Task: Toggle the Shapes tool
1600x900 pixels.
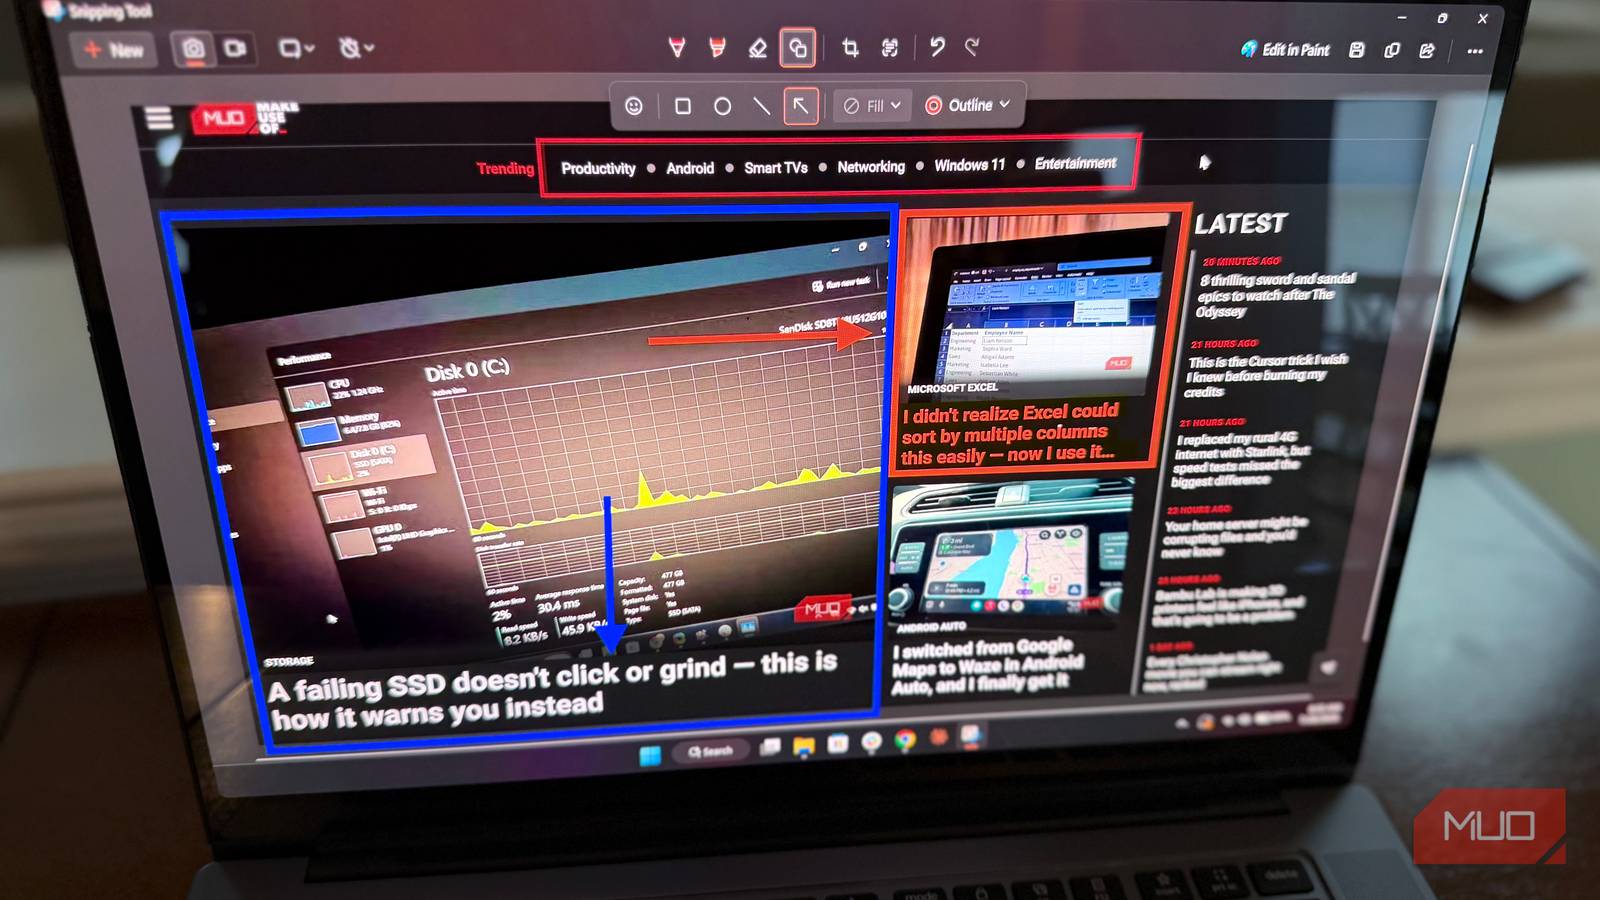Action: tap(798, 47)
